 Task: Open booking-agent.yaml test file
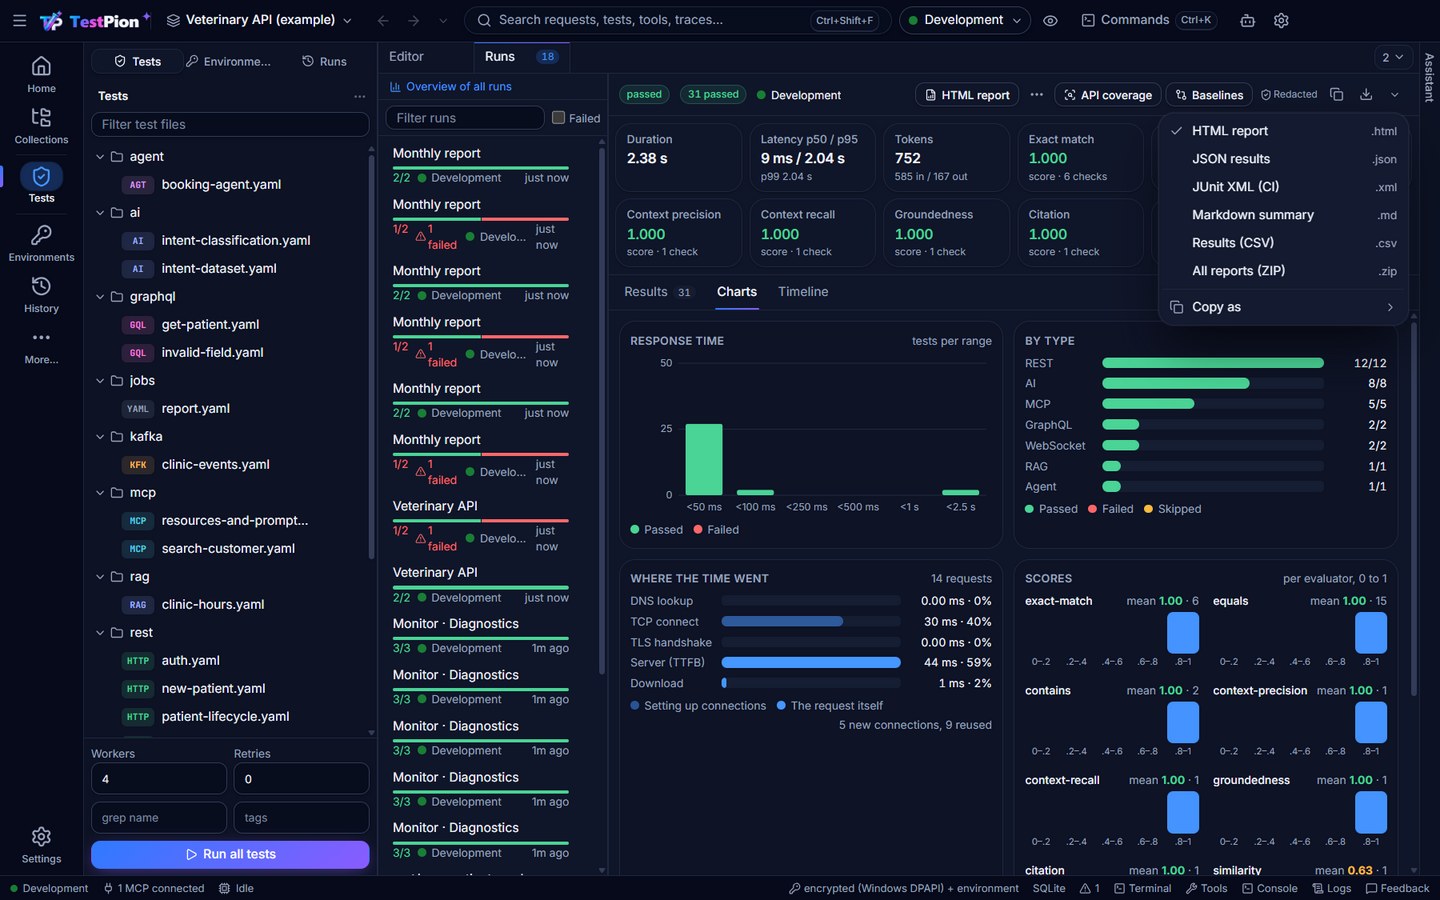(x=221, y=185)
